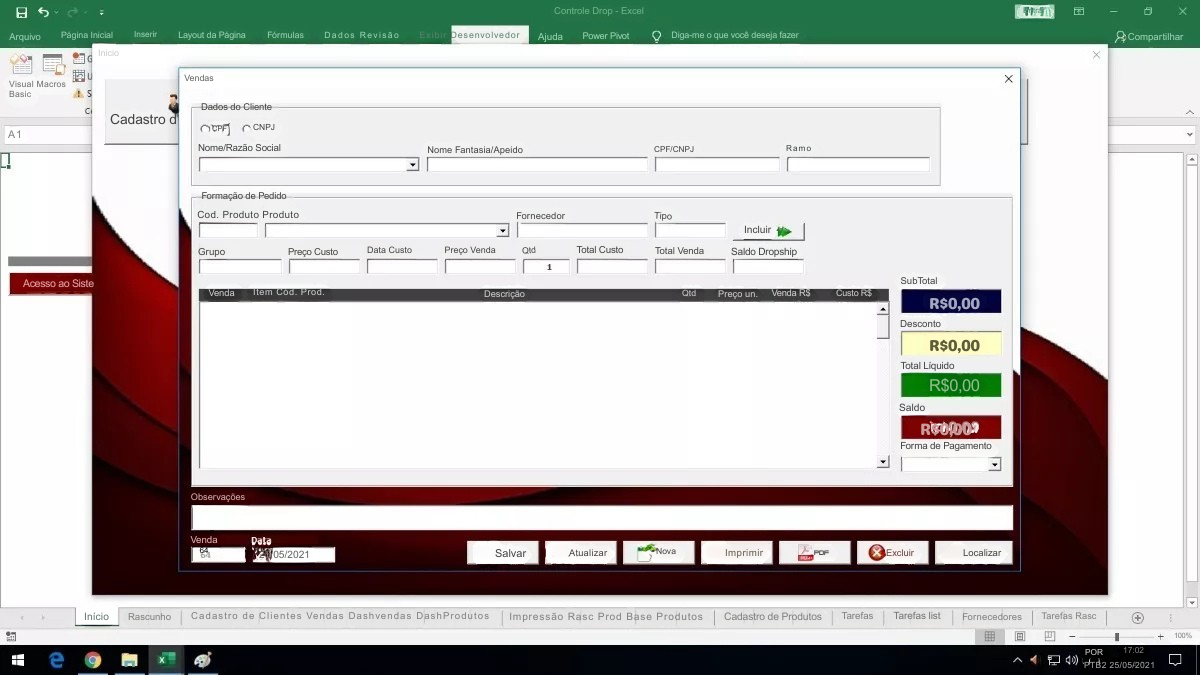Select the CPF radio button
Screen dimensions: 1200x675
coord(206,128)
